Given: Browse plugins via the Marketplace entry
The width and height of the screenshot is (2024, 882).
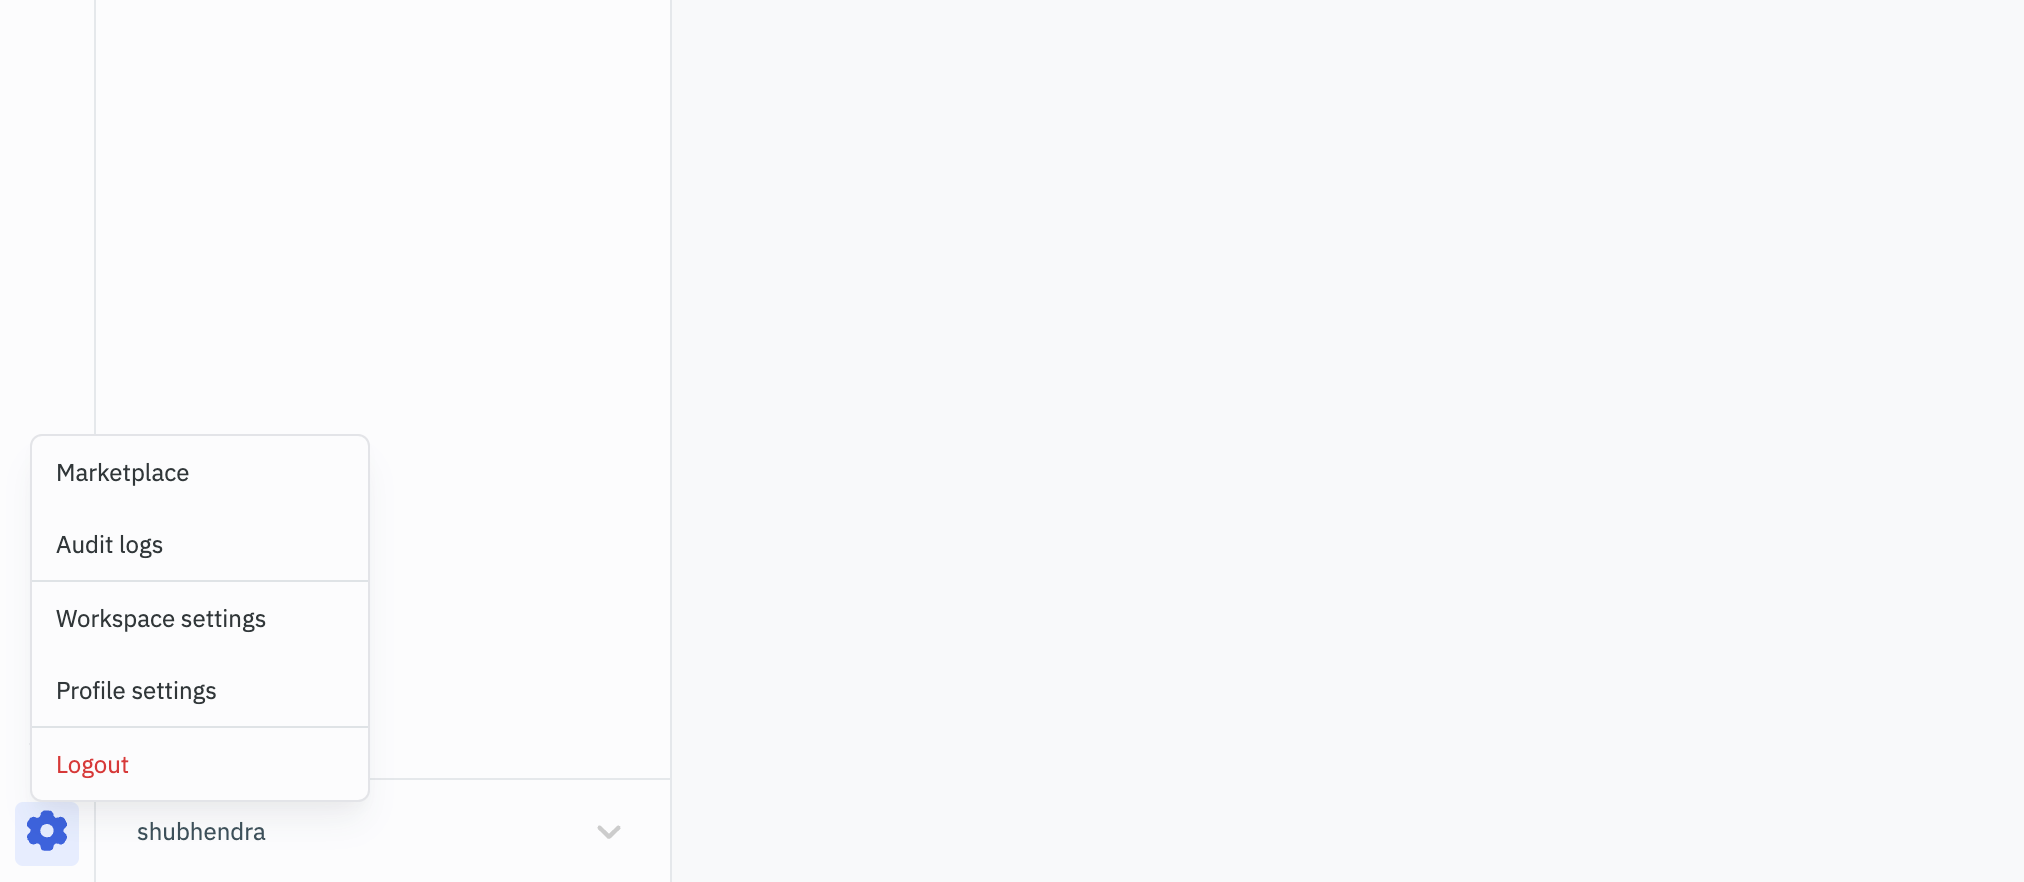Looking at the screenshot, I should click(x=123, y=473).
